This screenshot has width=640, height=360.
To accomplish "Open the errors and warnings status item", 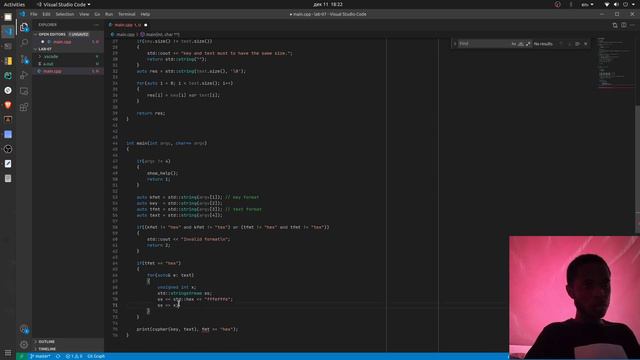I will pyautogui.click(x=74, y=356).
